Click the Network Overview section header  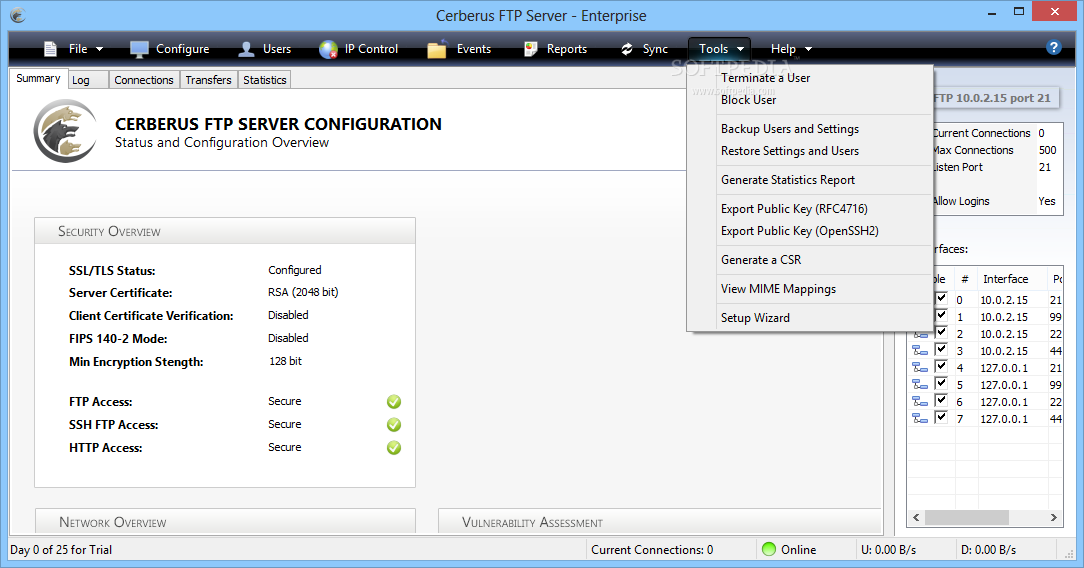coord(225,522)
